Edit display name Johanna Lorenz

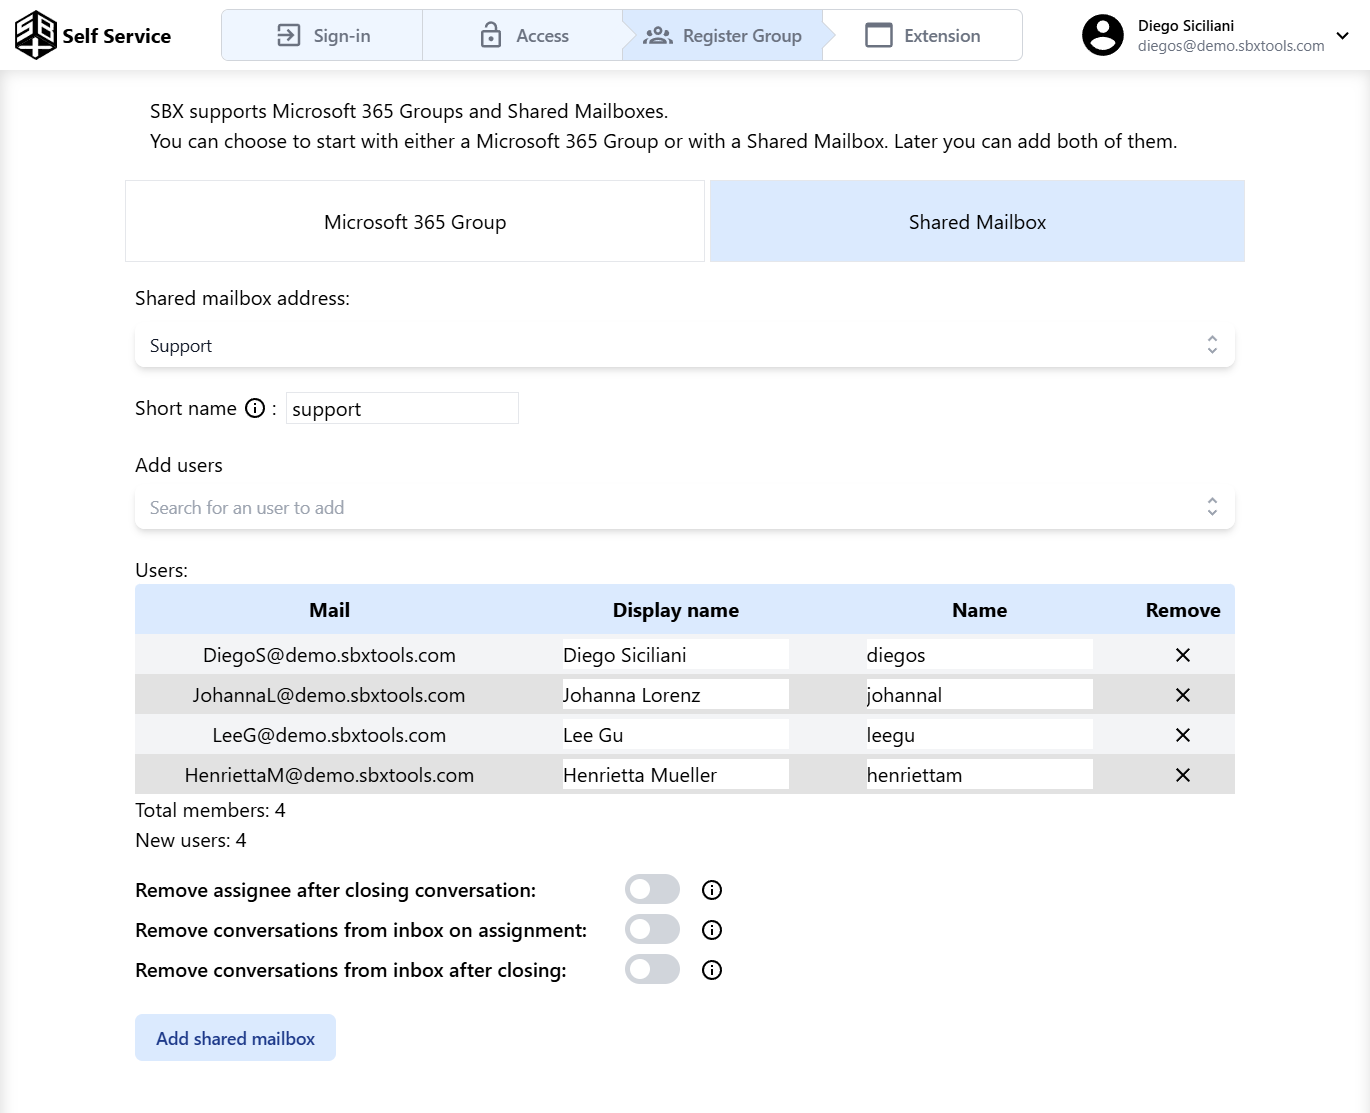(x=676, y=695)
